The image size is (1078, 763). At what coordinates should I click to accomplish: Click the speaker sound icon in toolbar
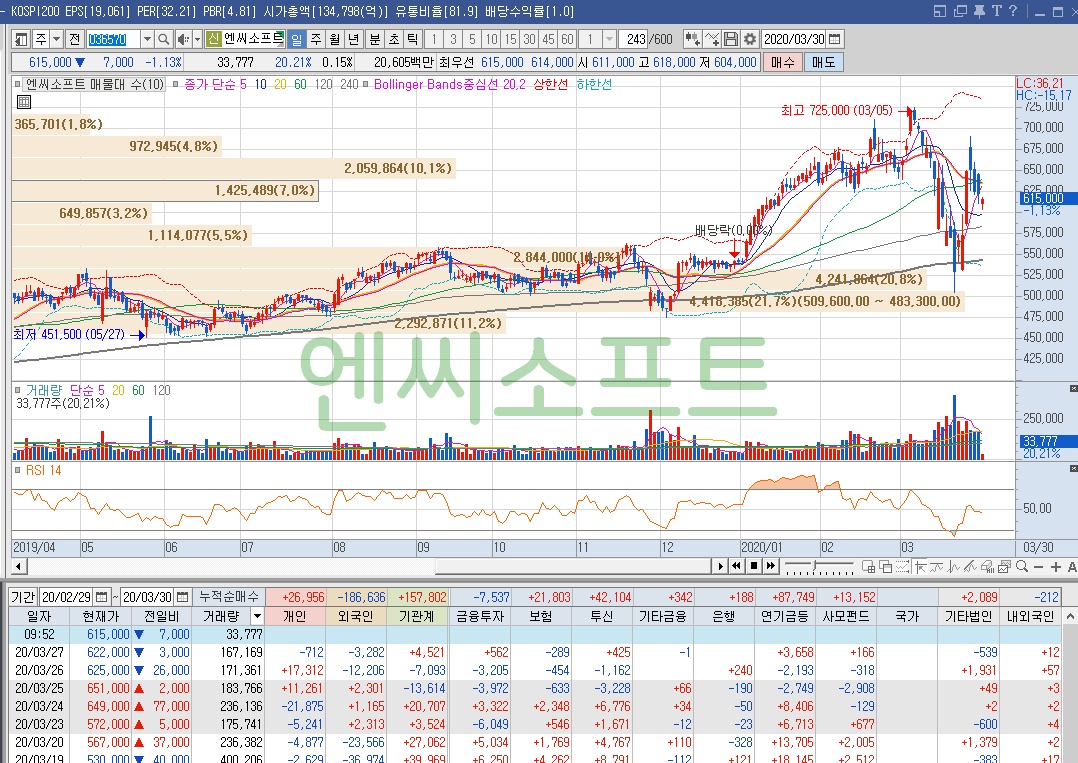click(183, 39)
